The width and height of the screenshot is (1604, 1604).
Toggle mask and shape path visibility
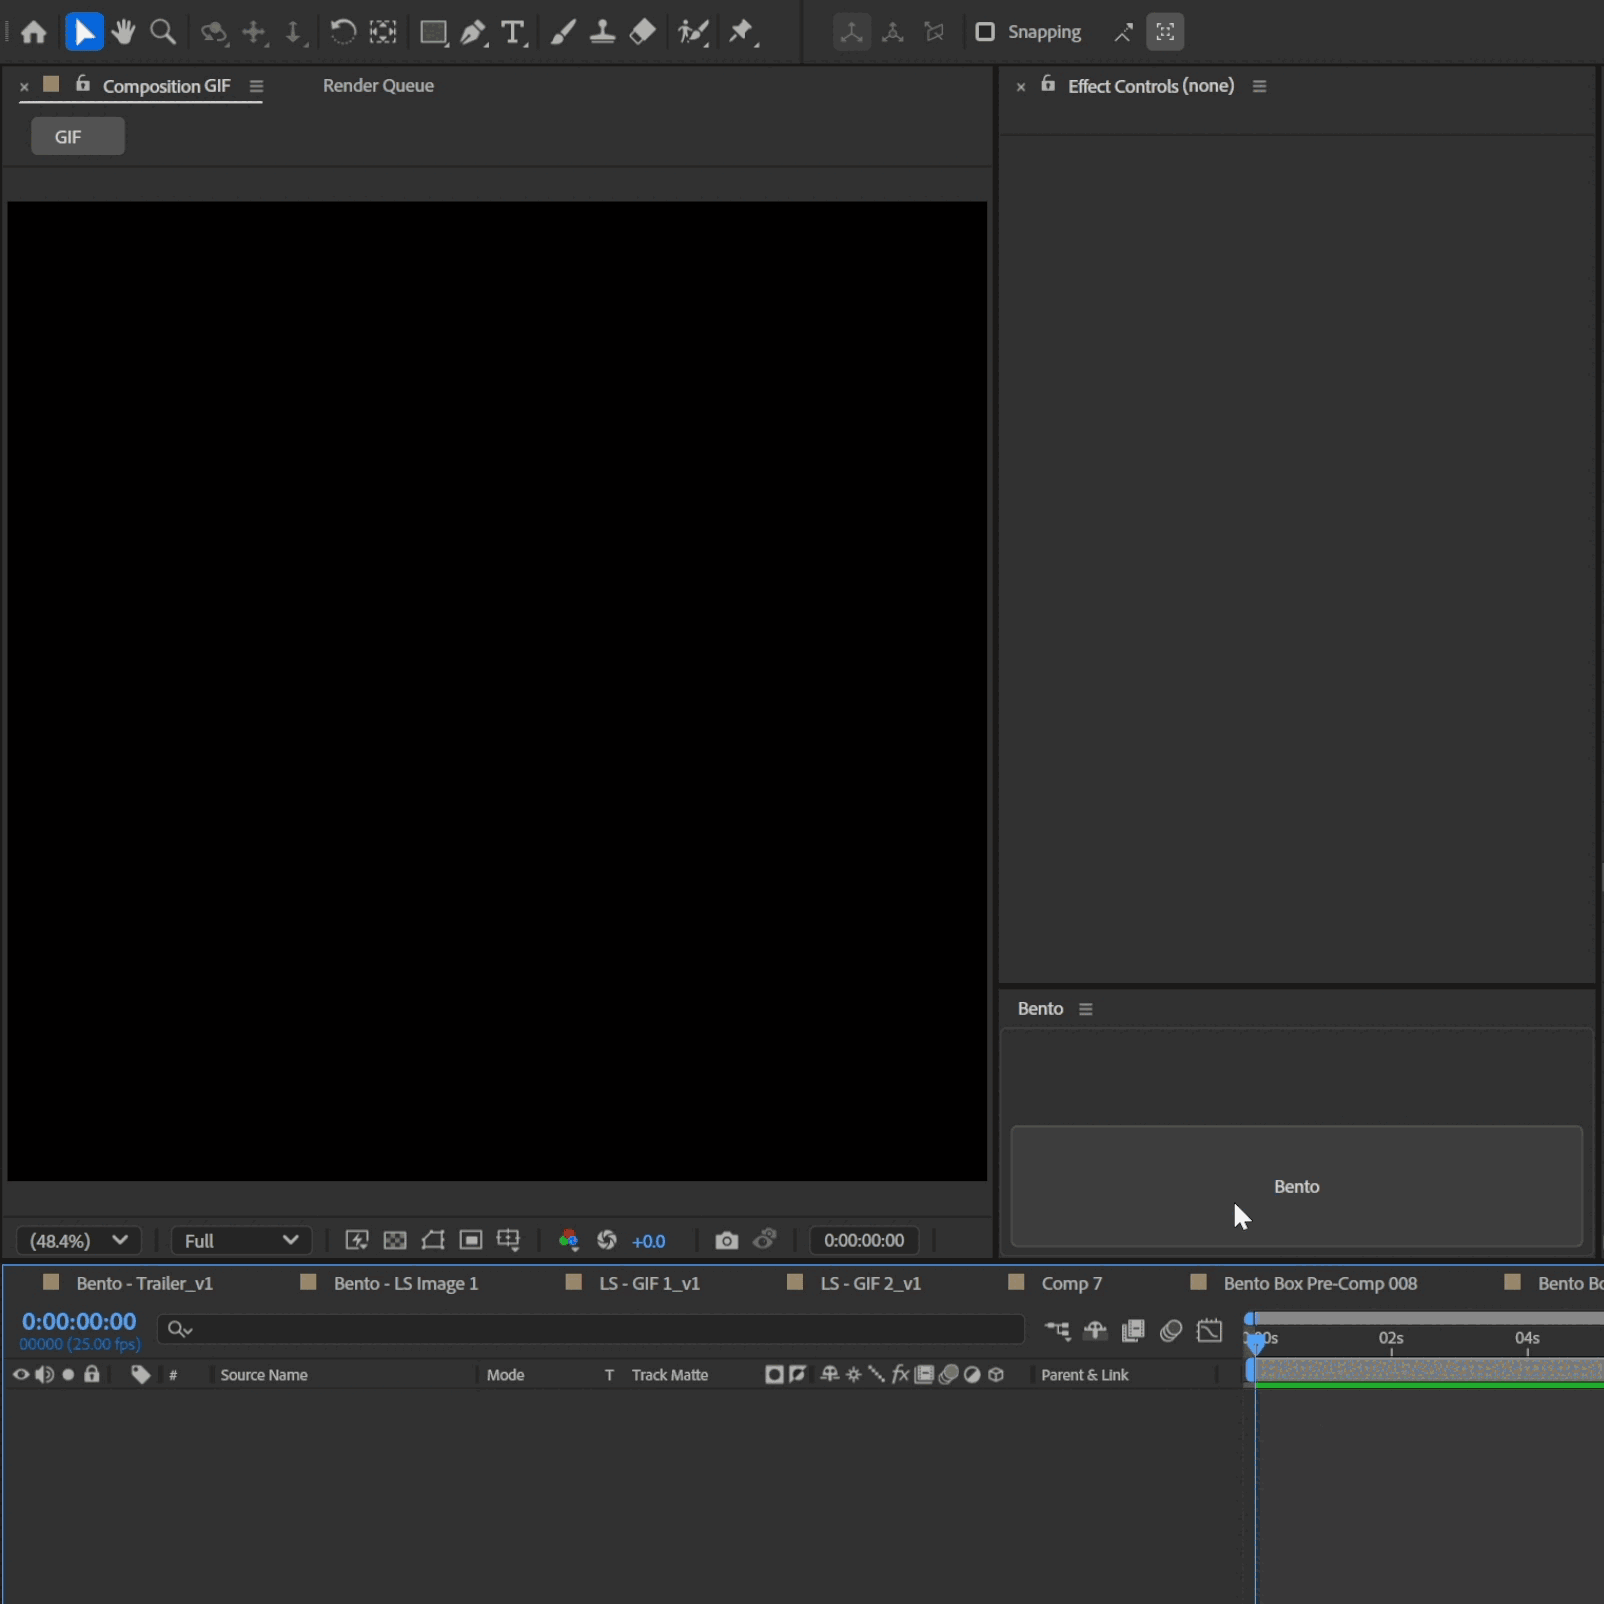point(433,1240)
